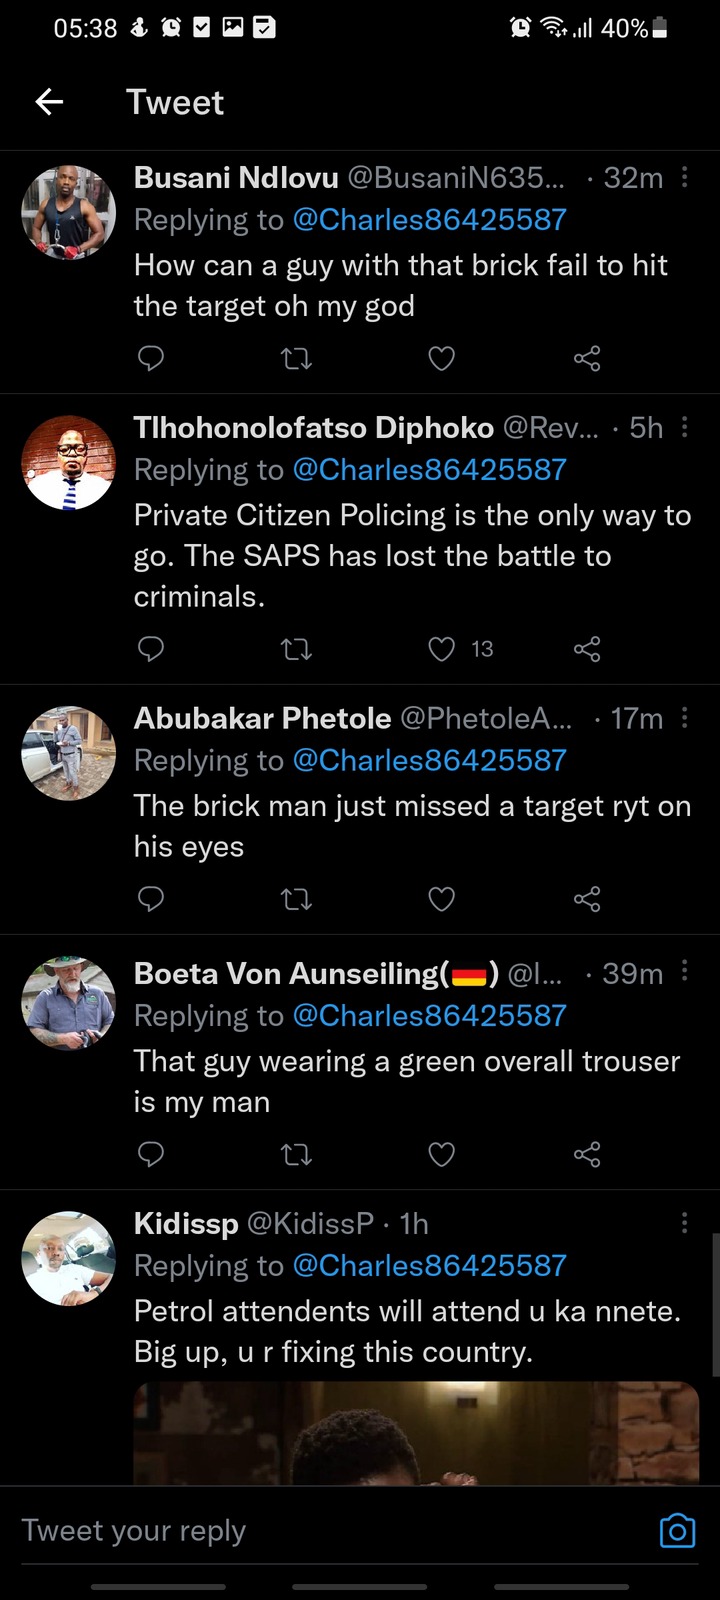View Tlhohonolofatso Diphoko's profile picture
This screenshot has height=1600, width=720.
[x=69, y=463]
